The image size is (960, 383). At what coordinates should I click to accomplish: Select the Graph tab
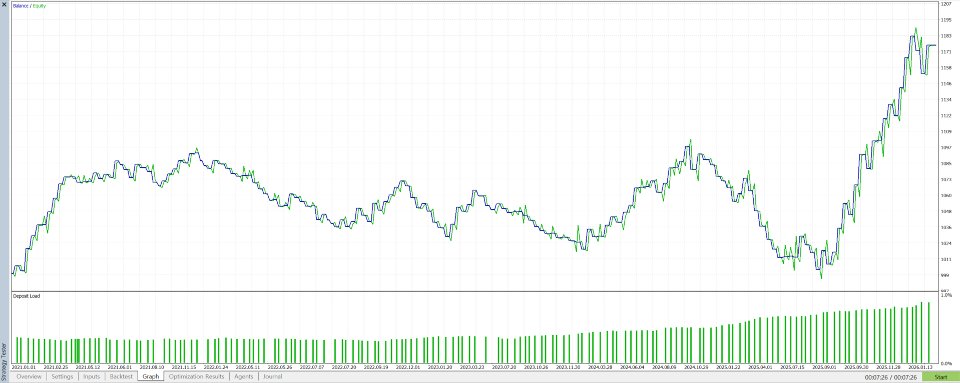click(x=151, y=377)
